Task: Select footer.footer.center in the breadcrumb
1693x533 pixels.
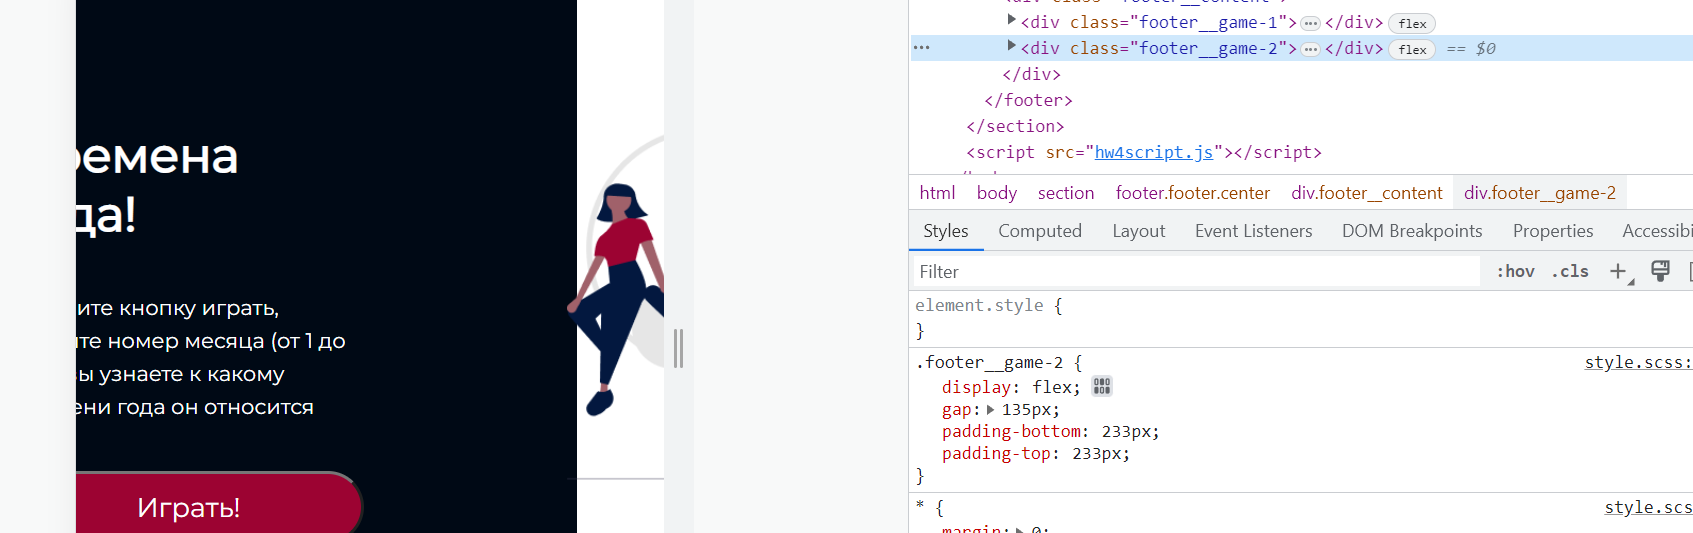Action: (x=1193, y=193)
